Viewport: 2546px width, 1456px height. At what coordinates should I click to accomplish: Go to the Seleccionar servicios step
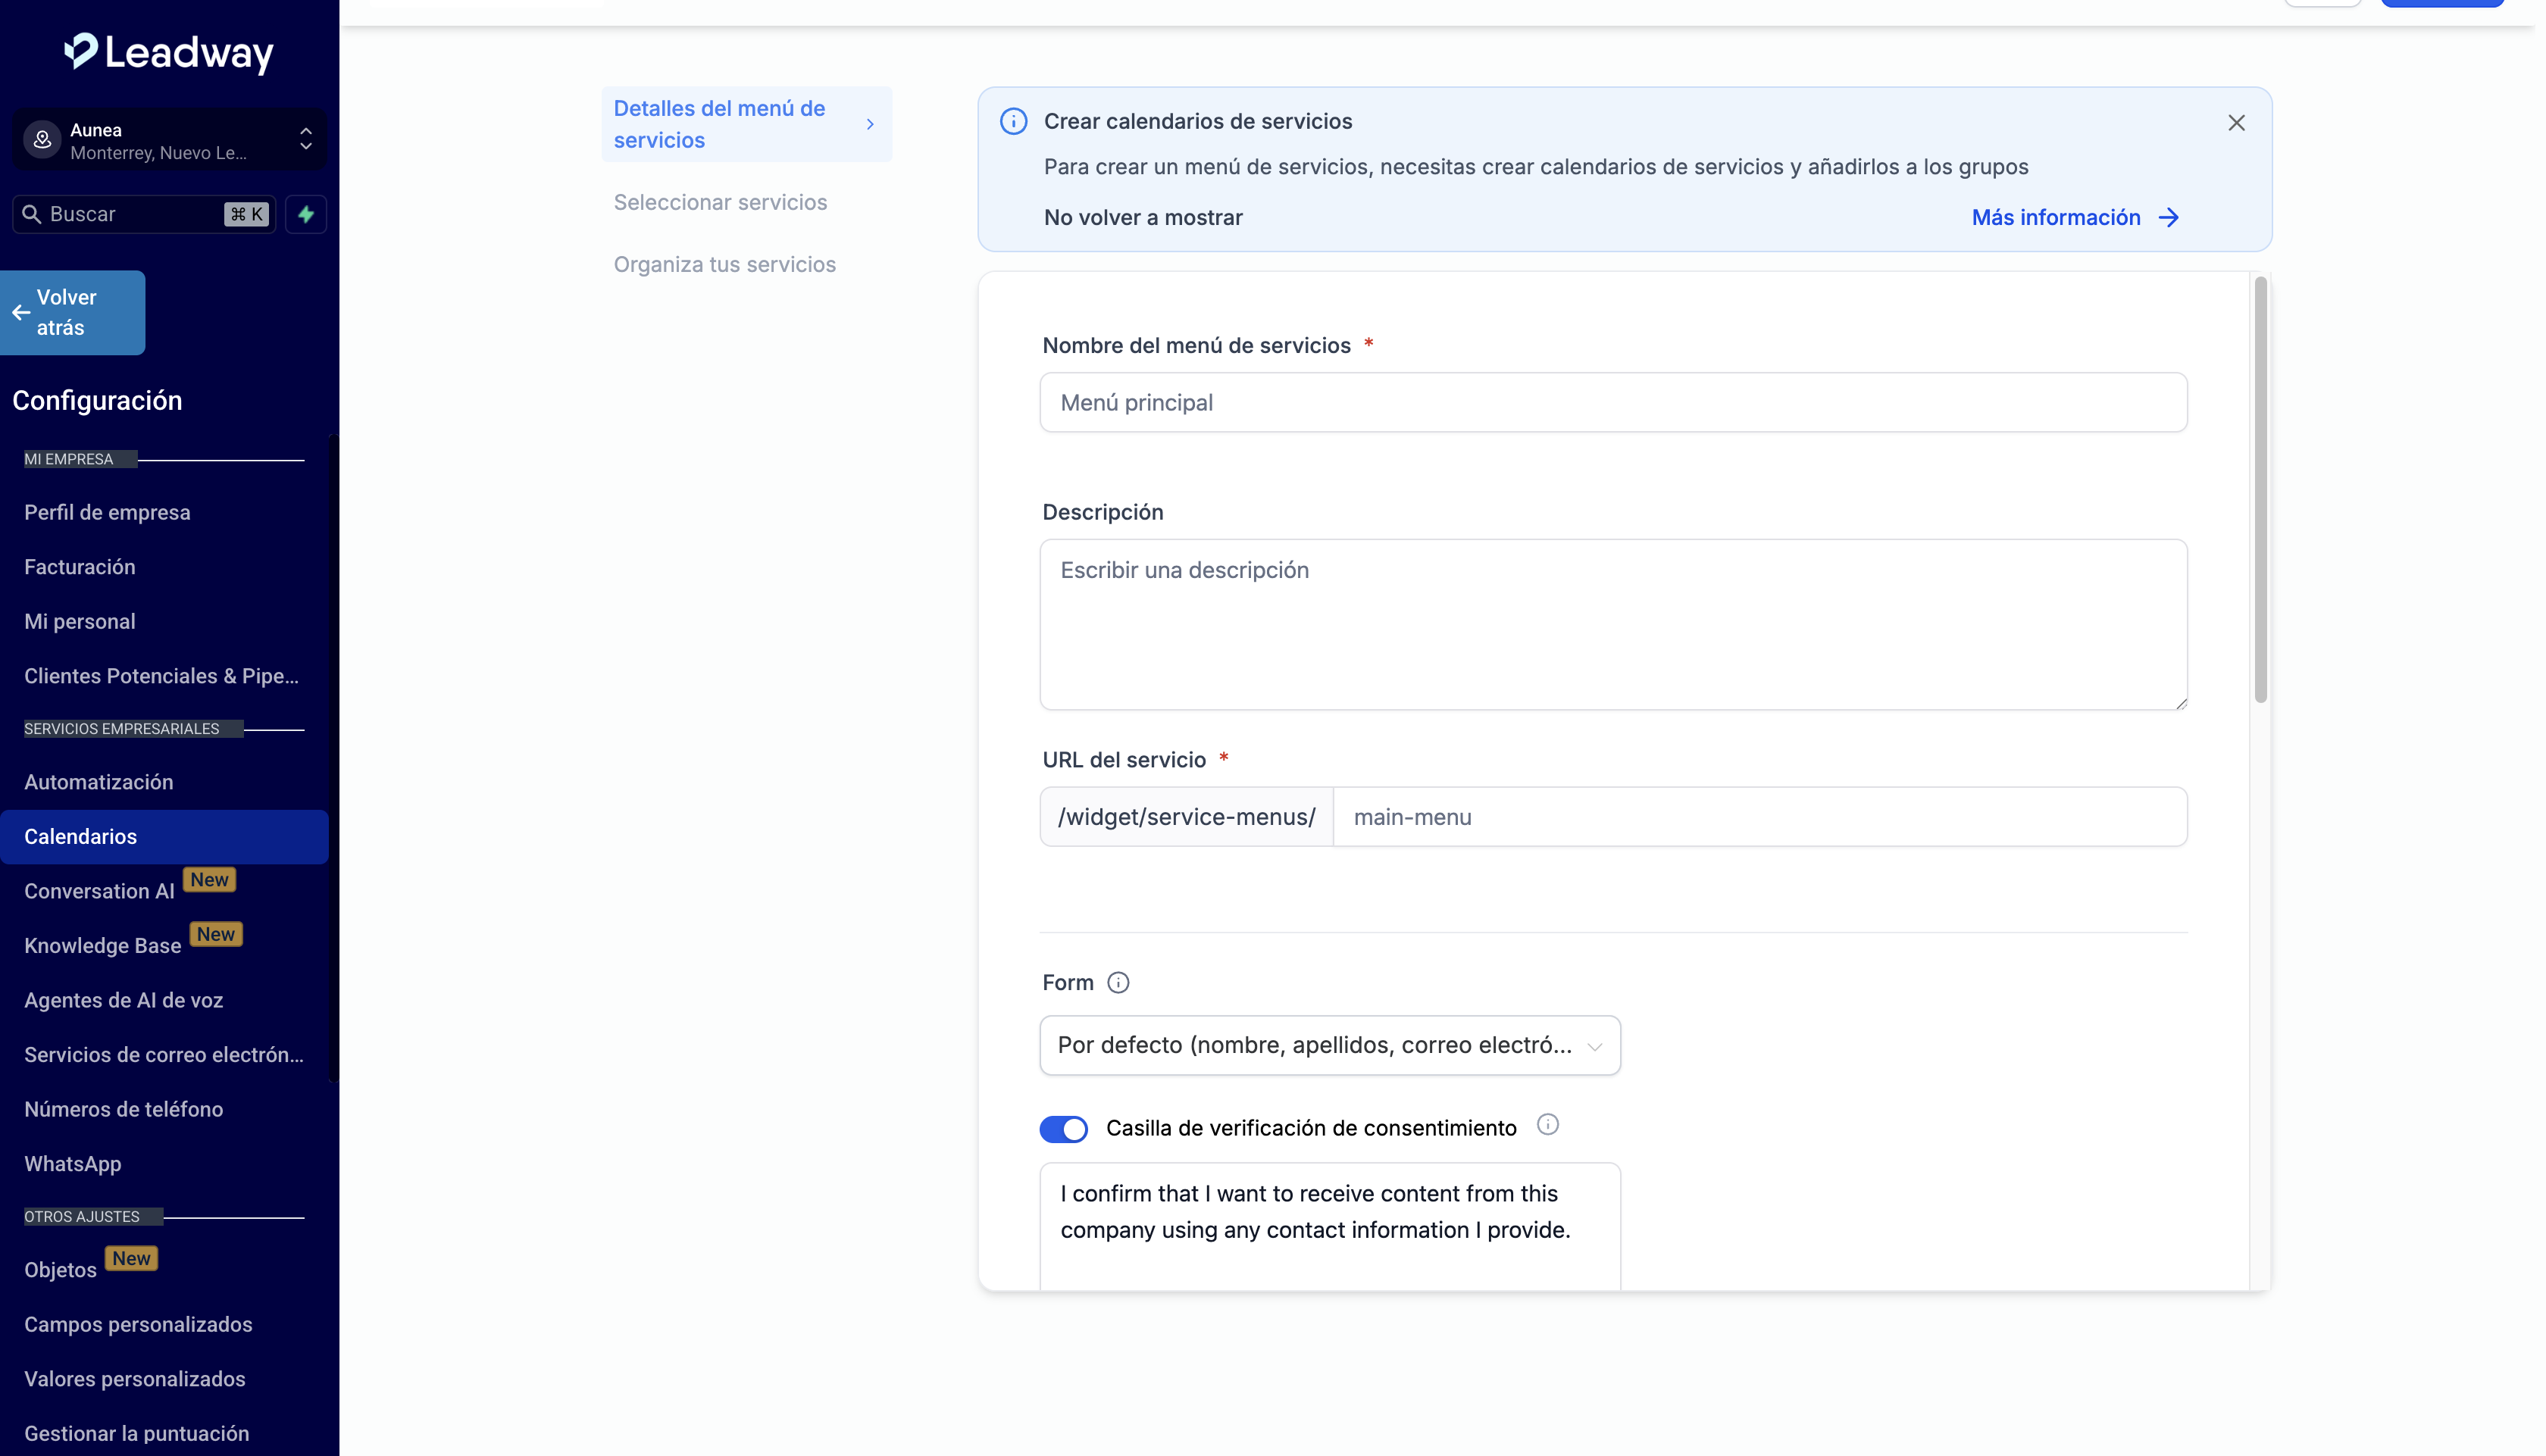click(720, 202)
